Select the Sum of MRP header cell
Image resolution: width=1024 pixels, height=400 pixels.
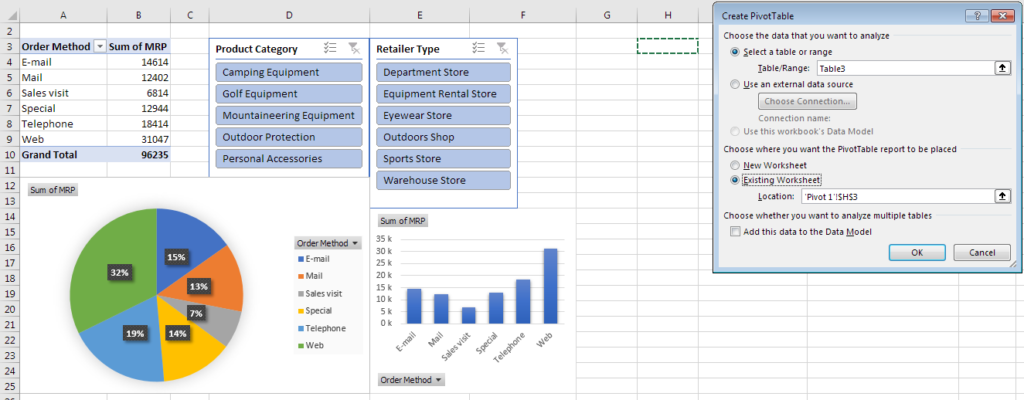coord(138,46)
